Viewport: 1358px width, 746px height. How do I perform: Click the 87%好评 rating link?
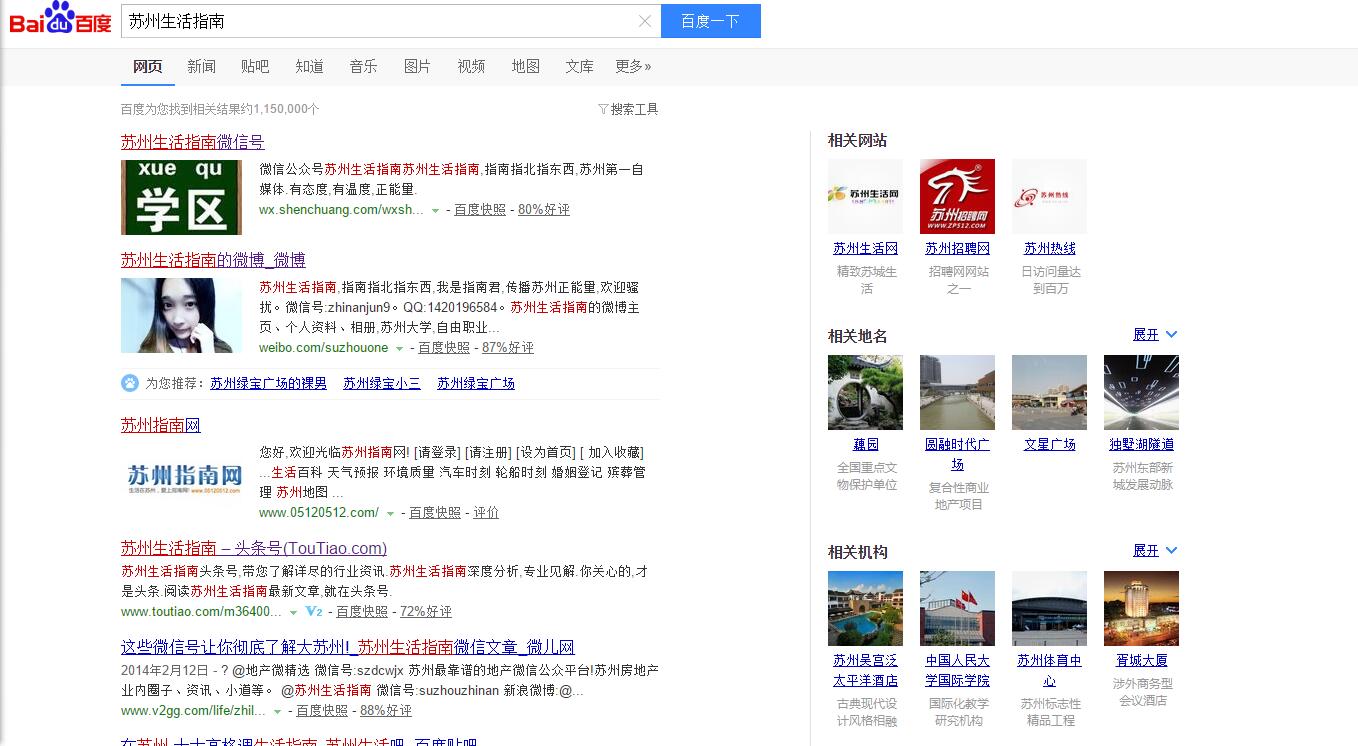pos(508,348)
